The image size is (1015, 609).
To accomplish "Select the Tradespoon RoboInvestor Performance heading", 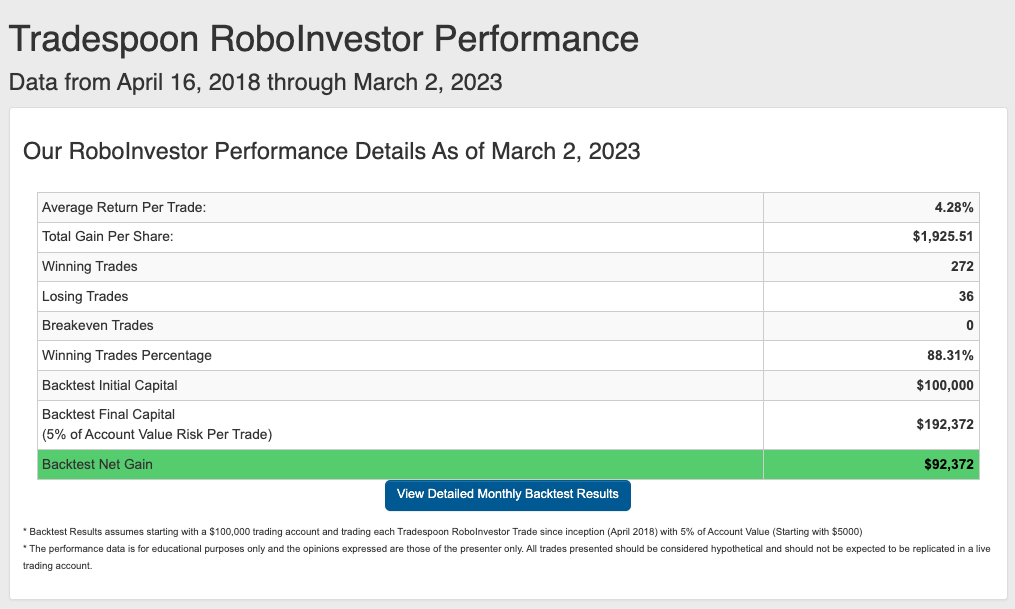I will point(324,38).
